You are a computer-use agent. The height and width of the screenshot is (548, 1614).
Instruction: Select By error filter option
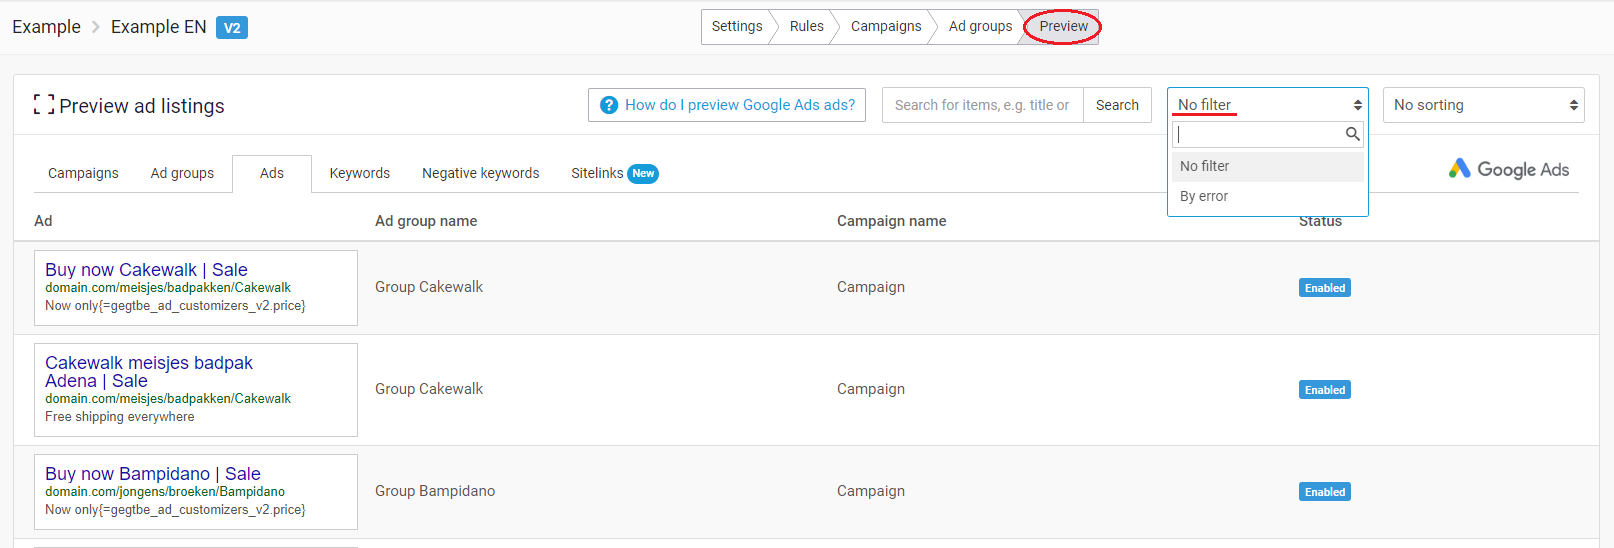tap(1204, 196)
